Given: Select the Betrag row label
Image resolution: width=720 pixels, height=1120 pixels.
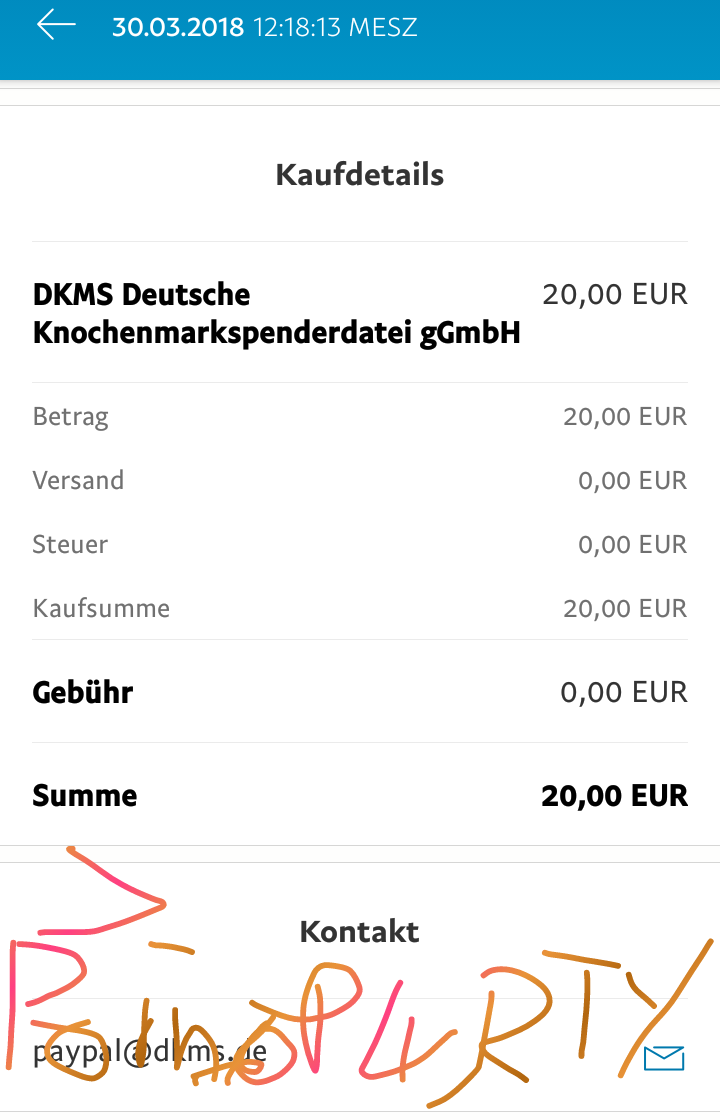Looking at the screenshot, I should click(x=71, y=417).
